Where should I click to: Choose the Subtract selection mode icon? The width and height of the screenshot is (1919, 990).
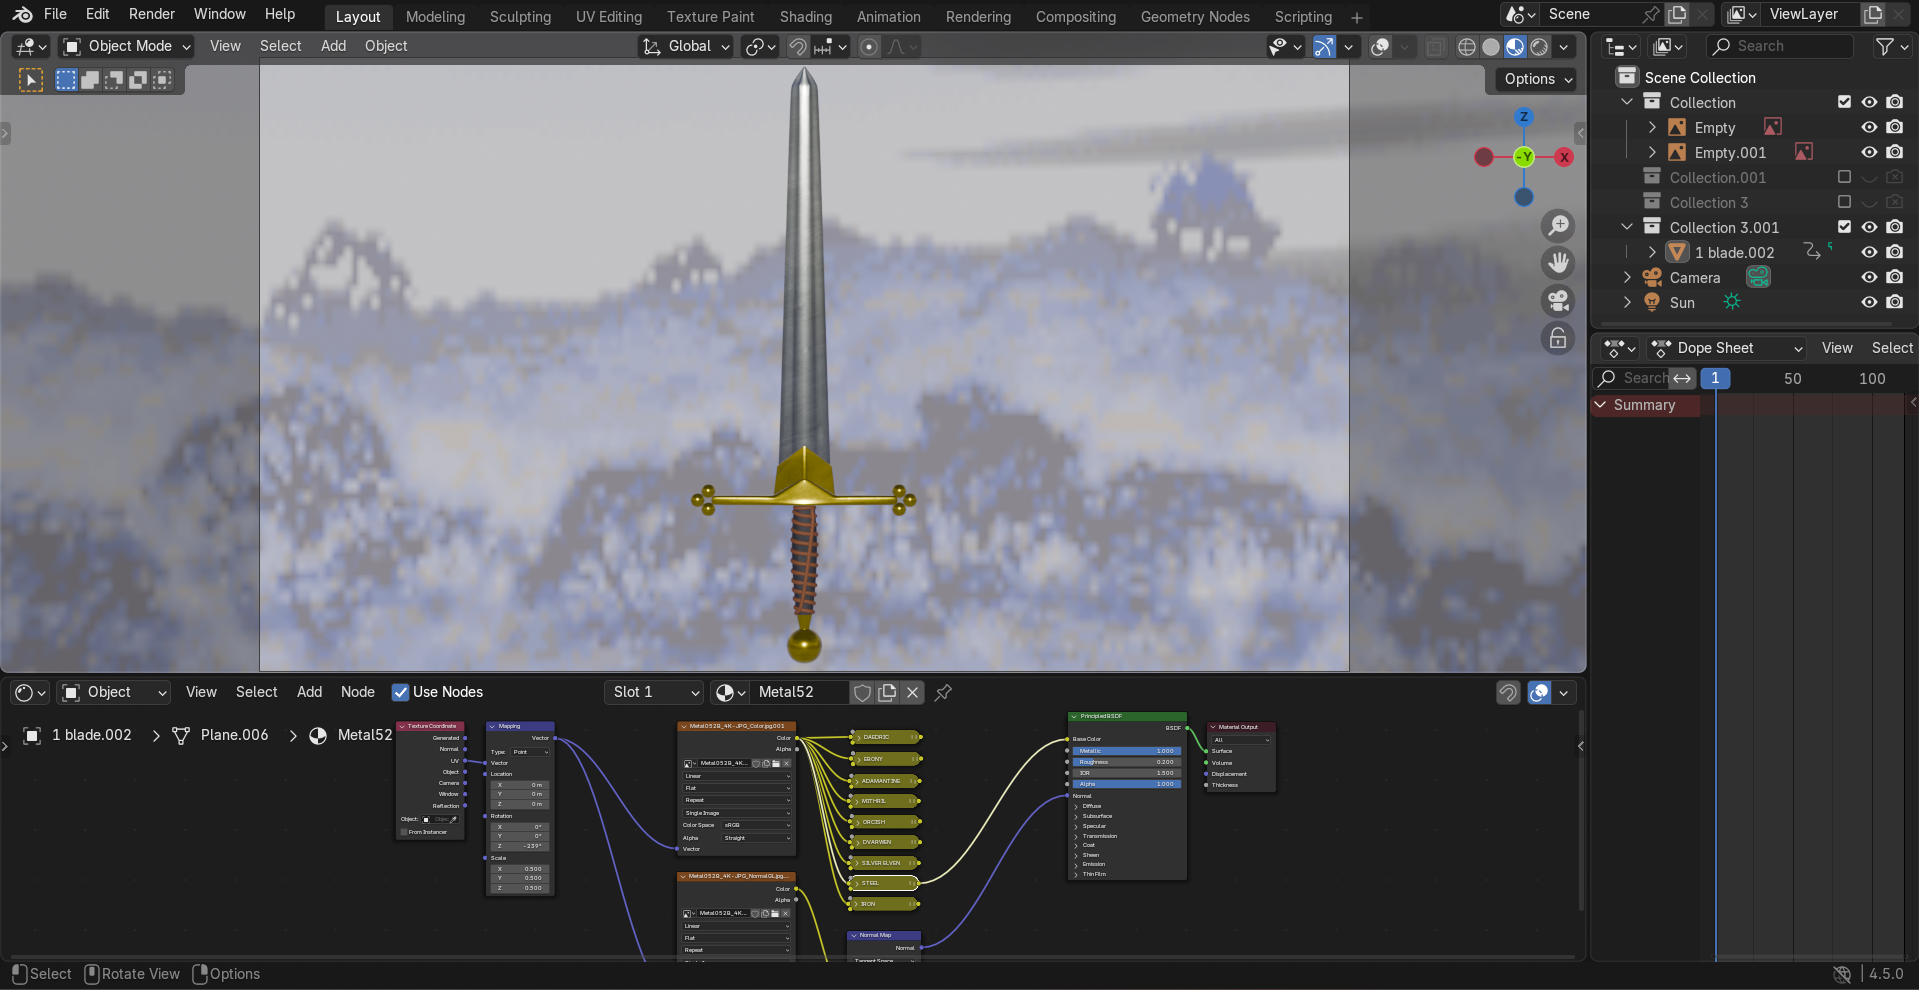pyautogui.click(x=114, y=80)
